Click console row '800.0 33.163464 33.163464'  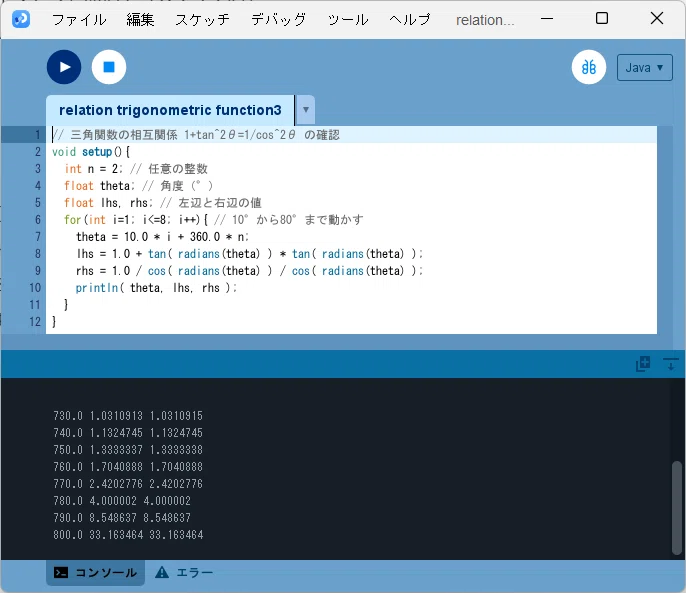tap(128, 535)
